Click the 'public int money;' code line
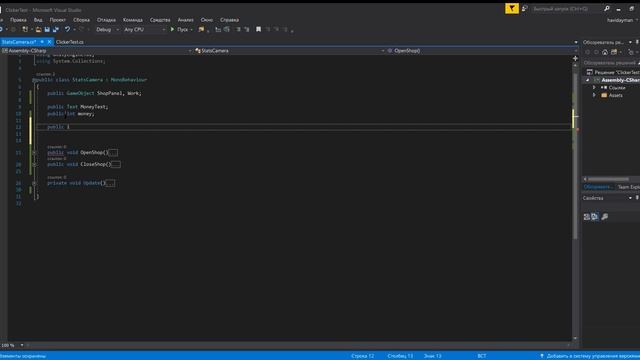Viewport: 640px width, 360px height. [x=71, y=114]
